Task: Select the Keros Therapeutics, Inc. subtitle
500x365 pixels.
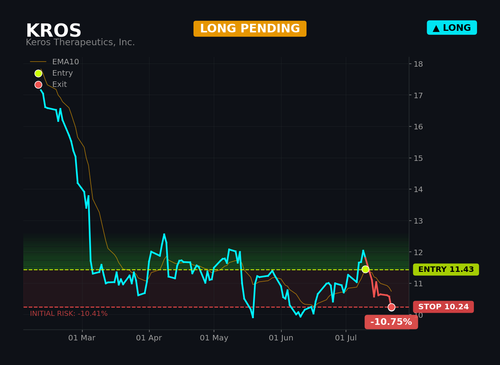Action: [x=80, y=42]
